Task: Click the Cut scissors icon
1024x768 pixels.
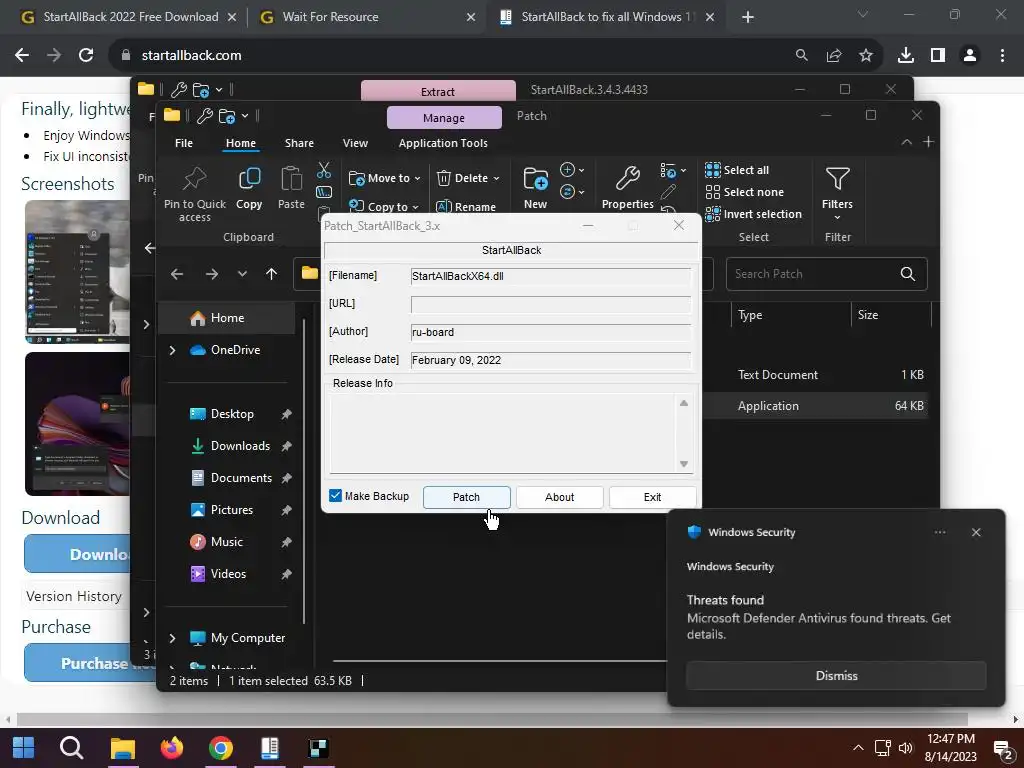Action: pos(324,170)
